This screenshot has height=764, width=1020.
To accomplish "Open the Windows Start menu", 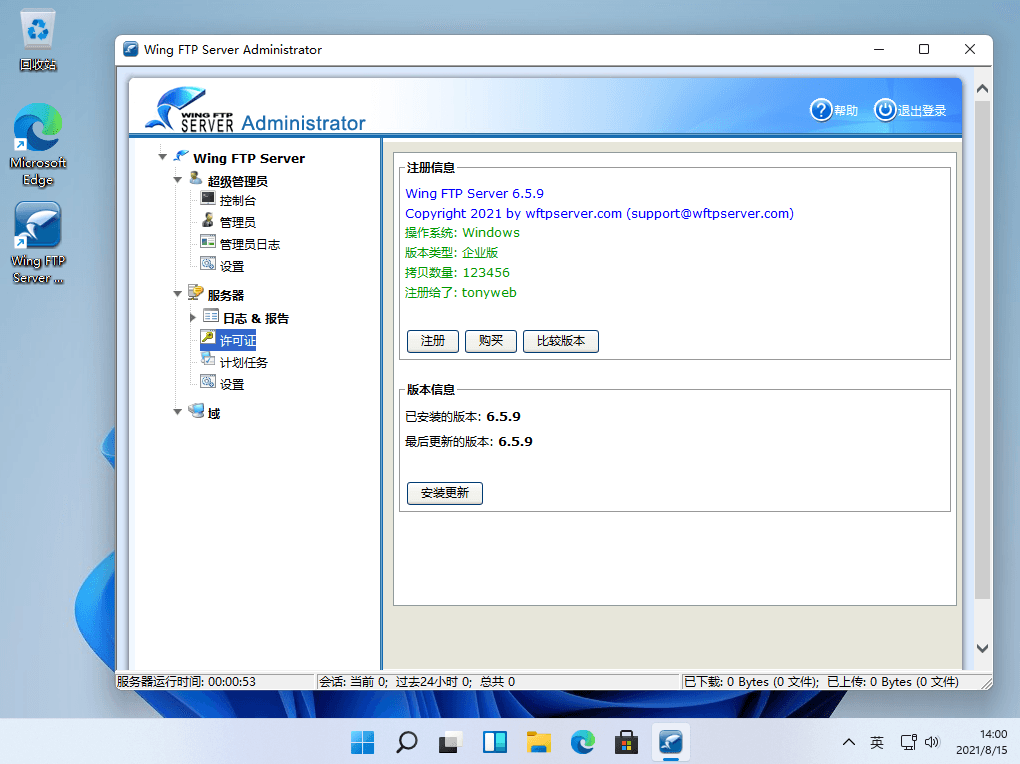I will pyautogui.click(x=362, y=742).
